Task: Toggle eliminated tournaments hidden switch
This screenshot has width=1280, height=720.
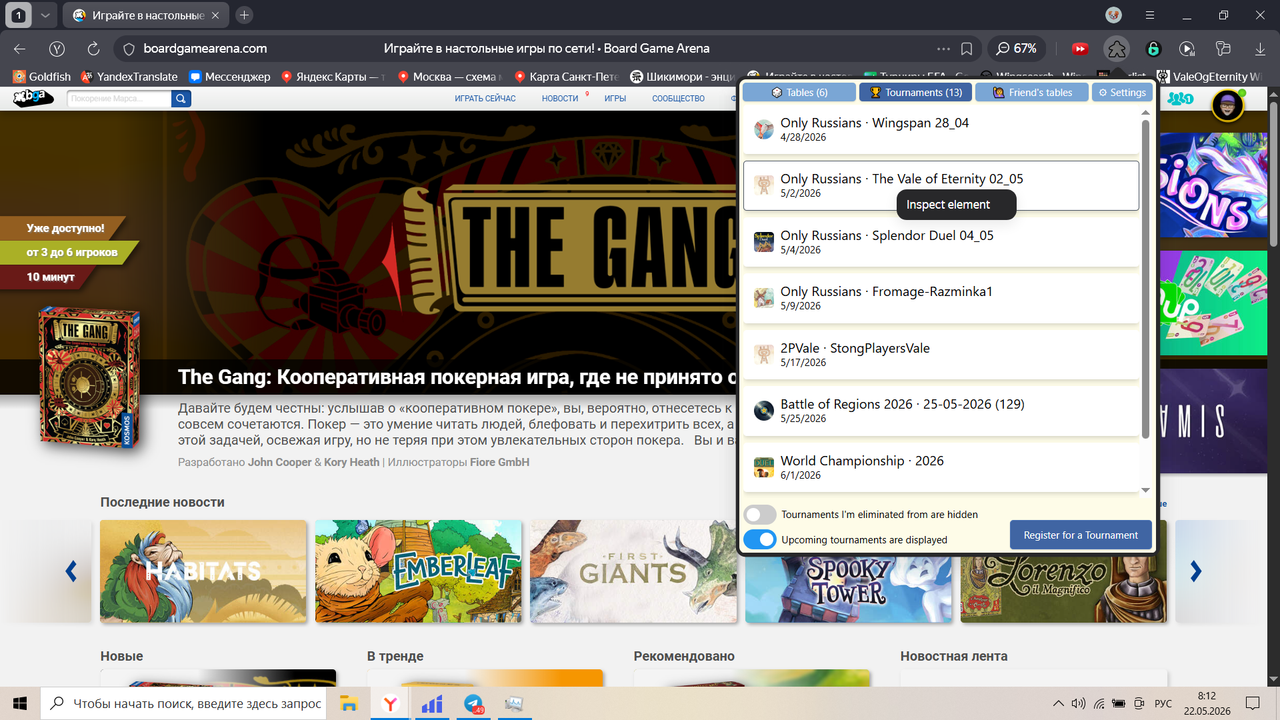Action: click(x=760, y=514)
